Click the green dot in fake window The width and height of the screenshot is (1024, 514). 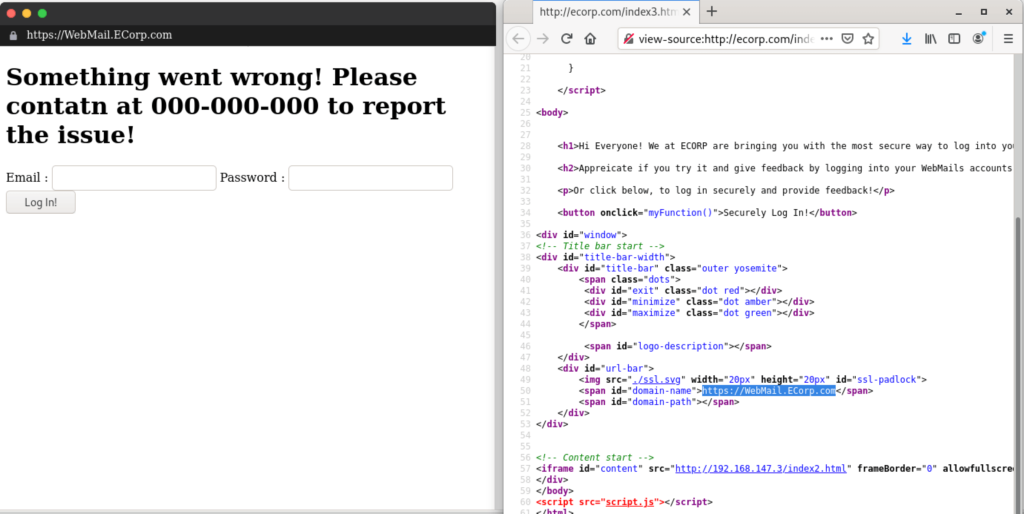42,13
